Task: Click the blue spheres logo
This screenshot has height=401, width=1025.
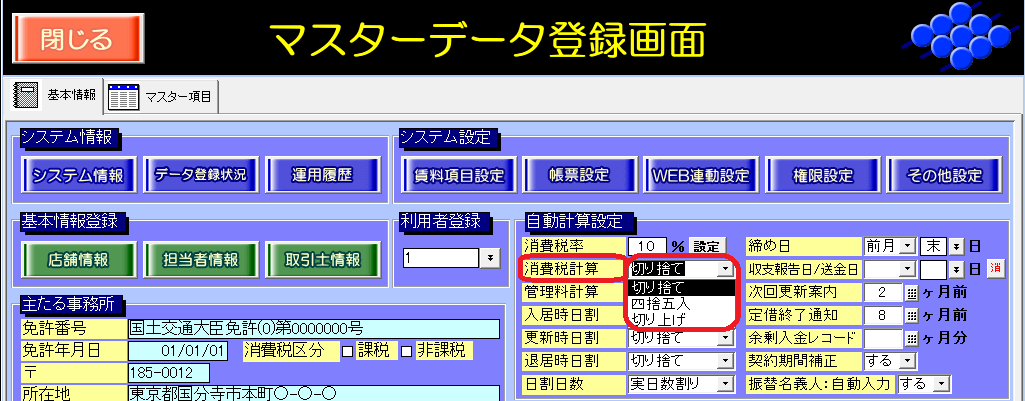Action: (961, 36)
